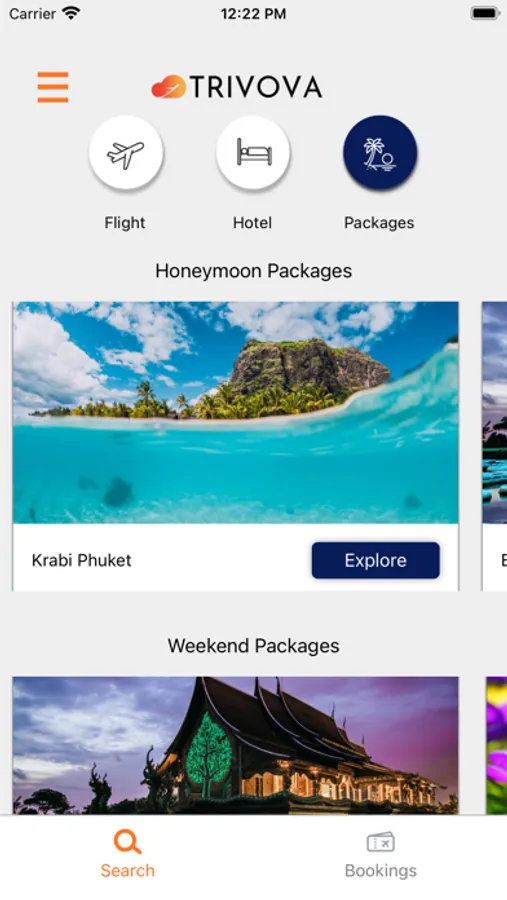Tap the Flight label text
The height and width of the screenshot is (900, 507).
(x=125, y=223)
